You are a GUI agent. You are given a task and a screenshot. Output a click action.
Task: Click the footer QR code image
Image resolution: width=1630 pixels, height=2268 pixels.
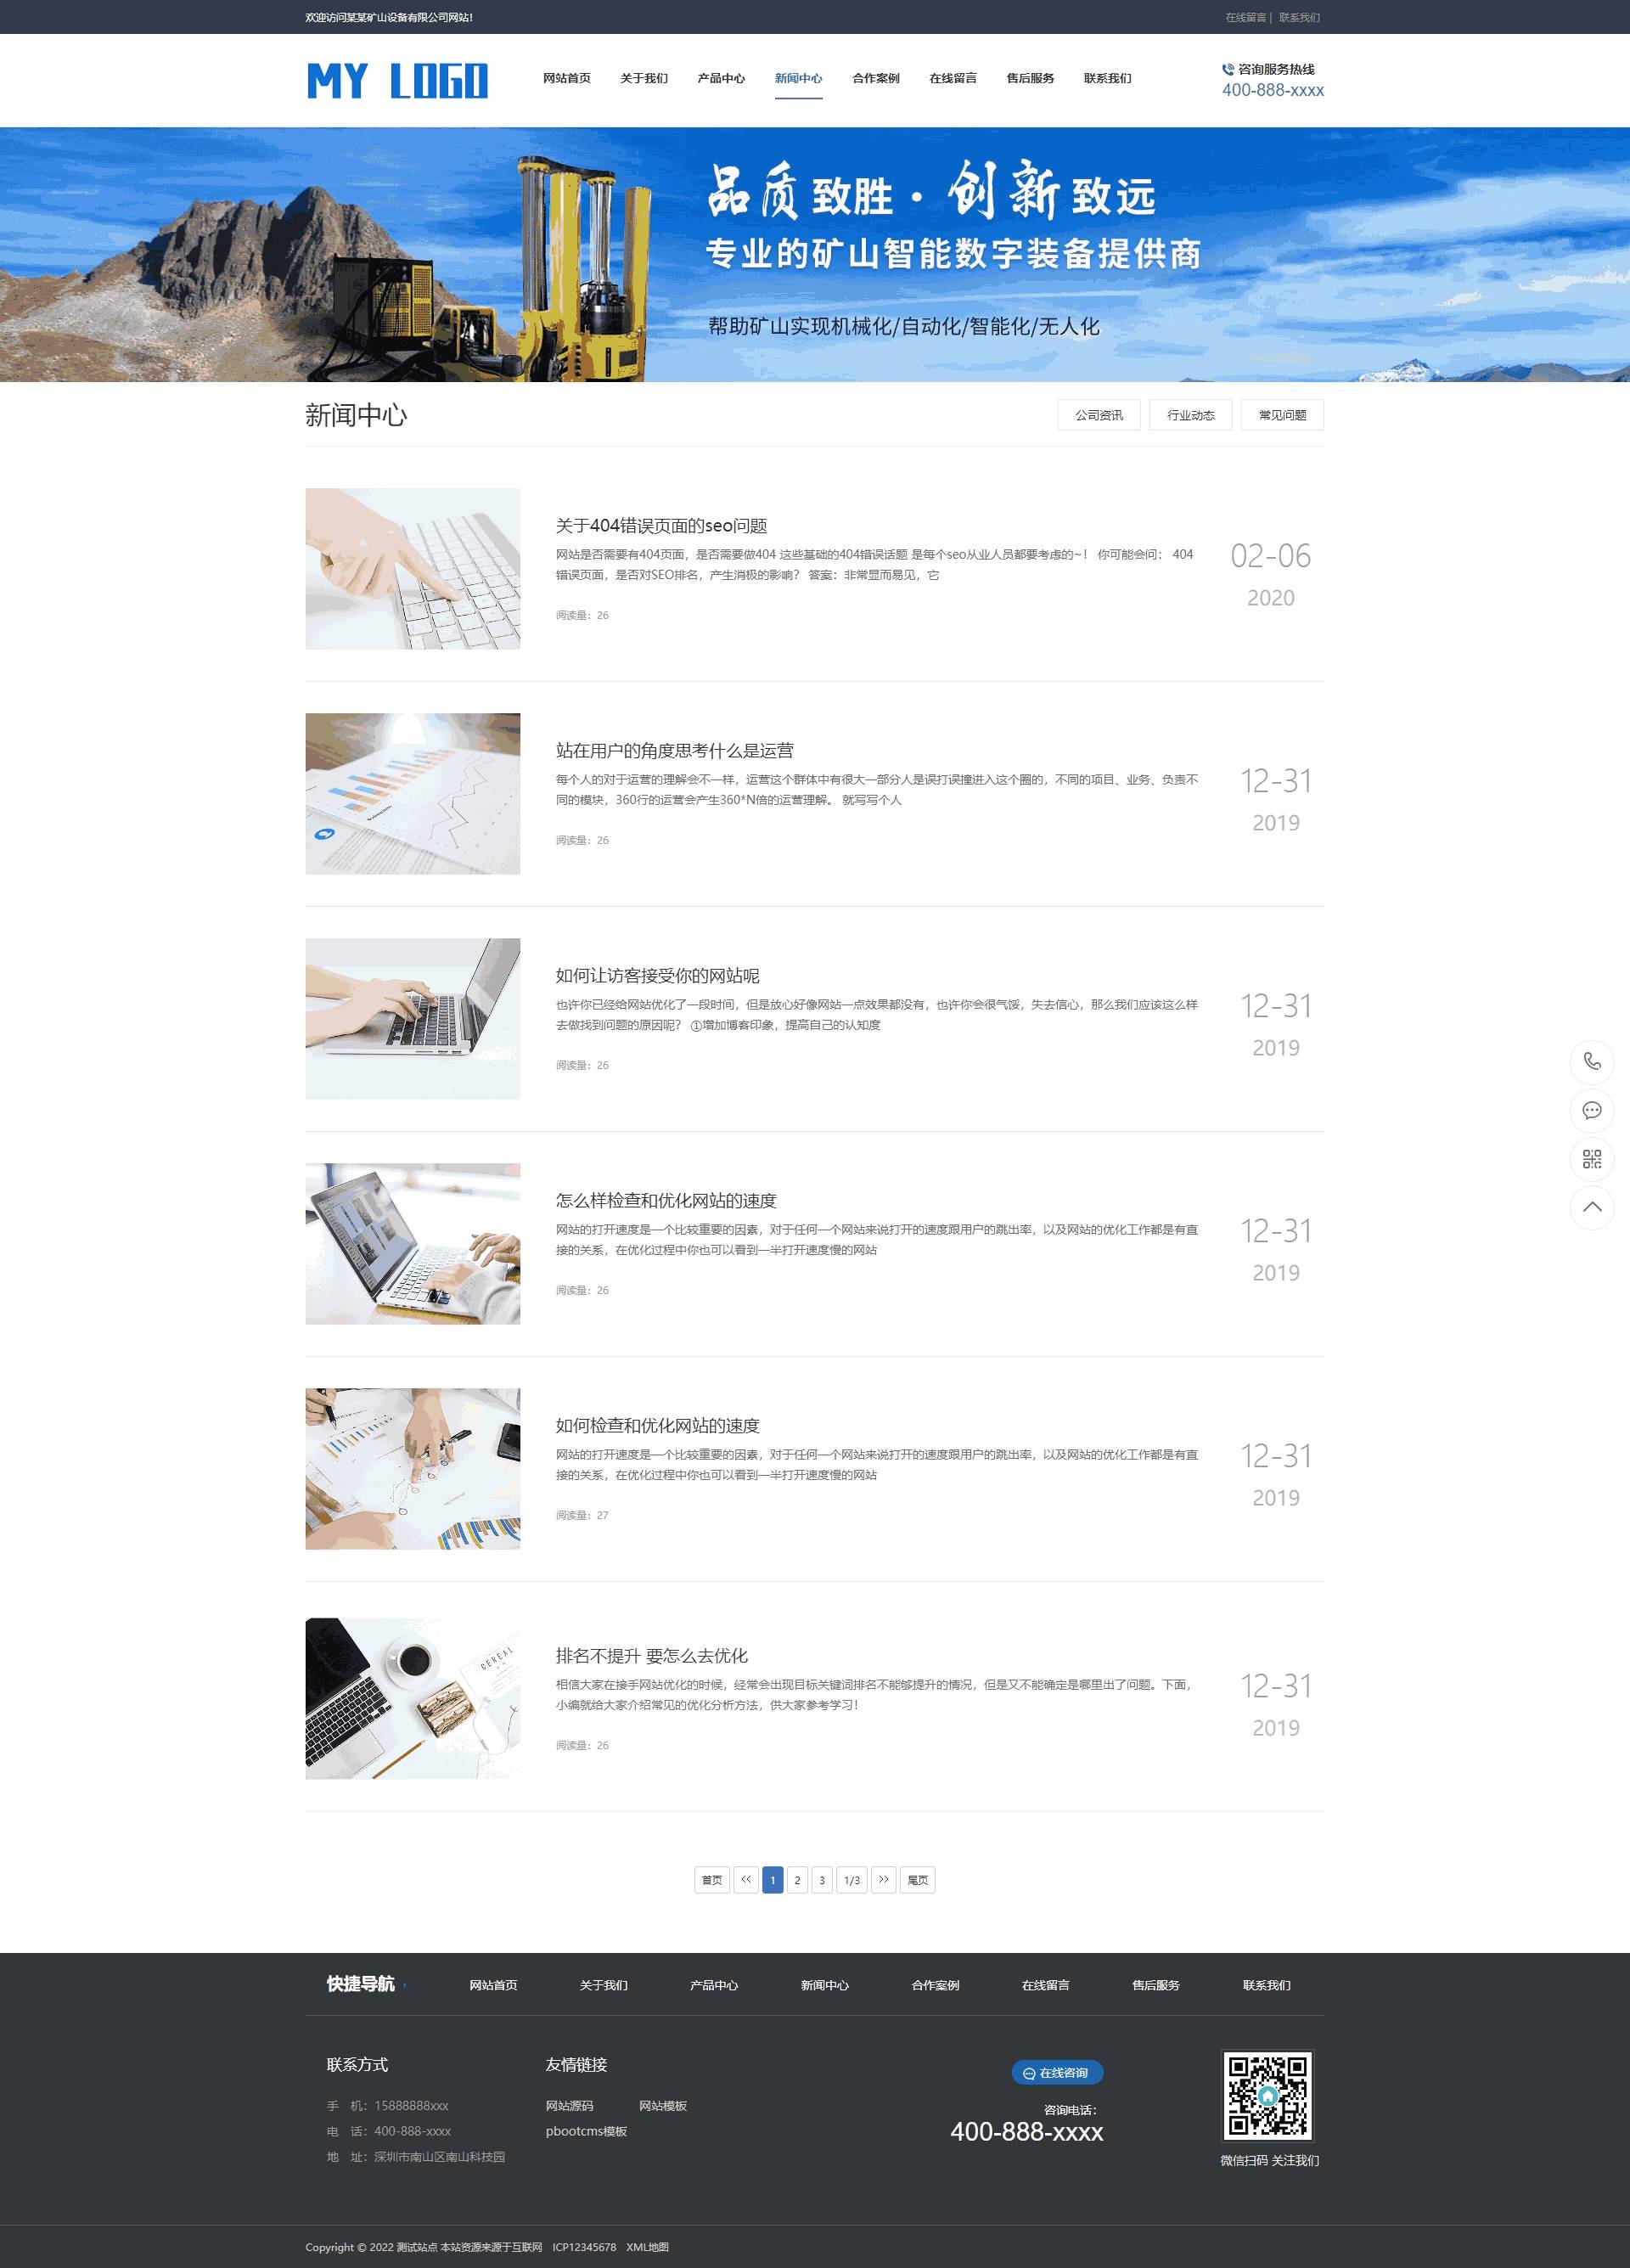coord(1267,2095)
